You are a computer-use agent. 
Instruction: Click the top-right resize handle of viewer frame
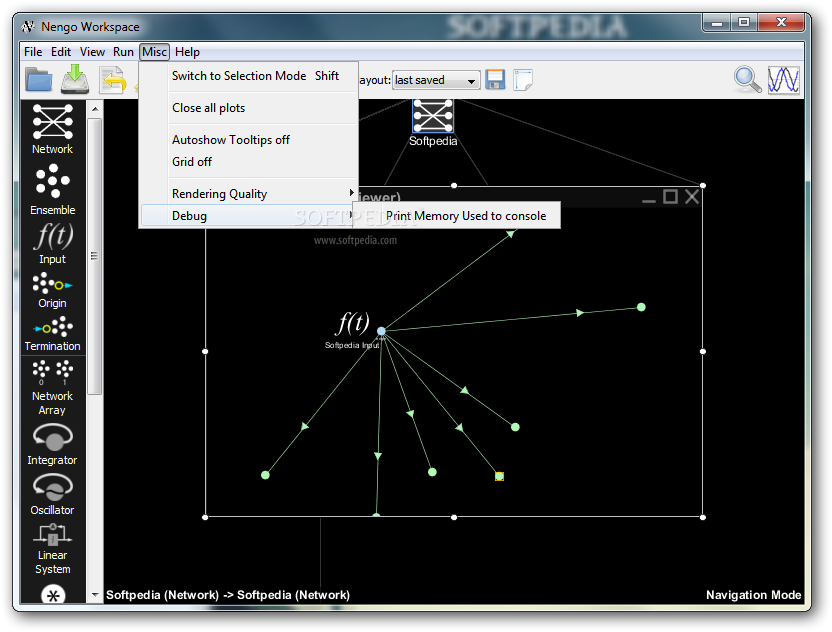pos(703,186)
